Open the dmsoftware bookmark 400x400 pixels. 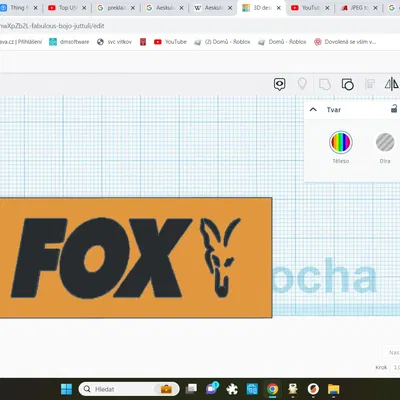tap(69, 42)
